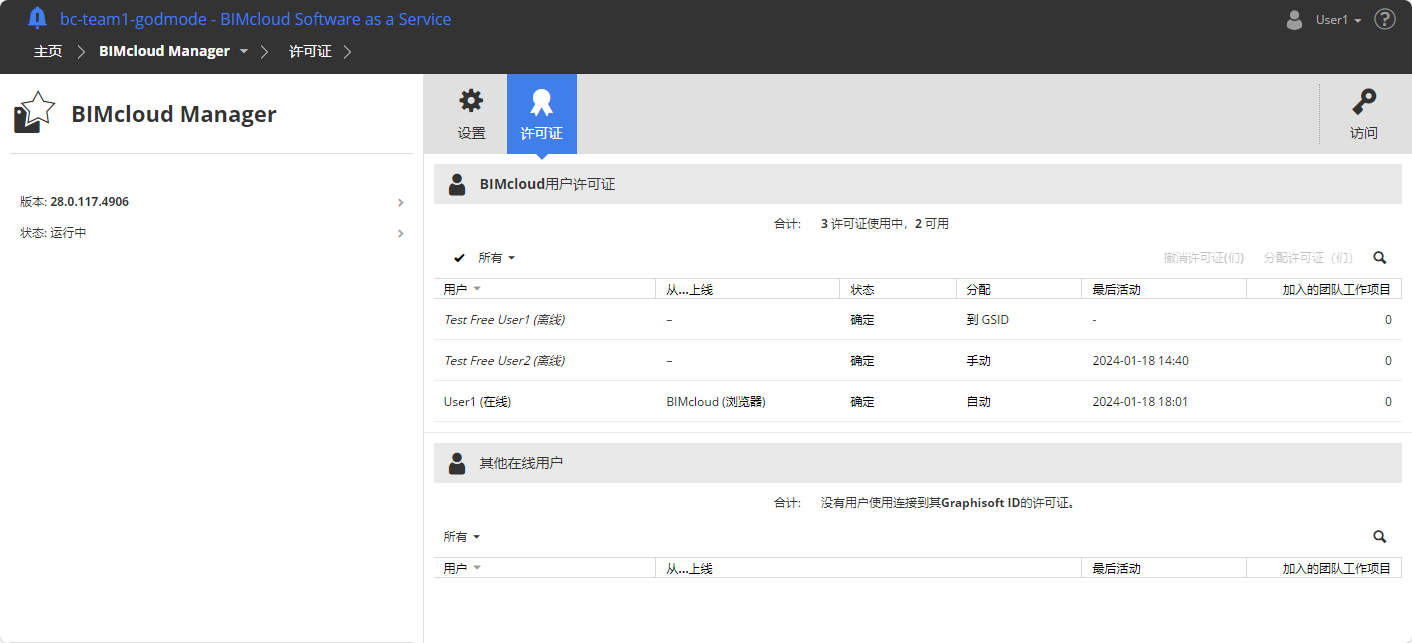
Task: Expand chevron after 许可证 breadcrumb
Action: click(x=347, y=51)
